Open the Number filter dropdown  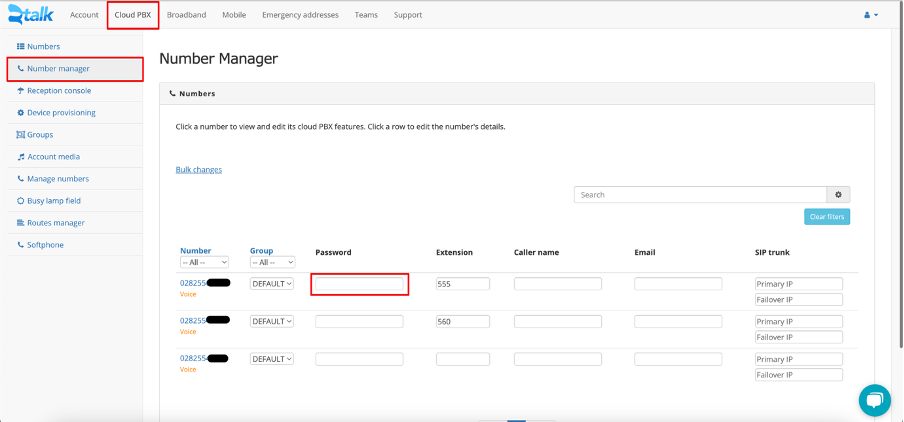pos(205,262)
